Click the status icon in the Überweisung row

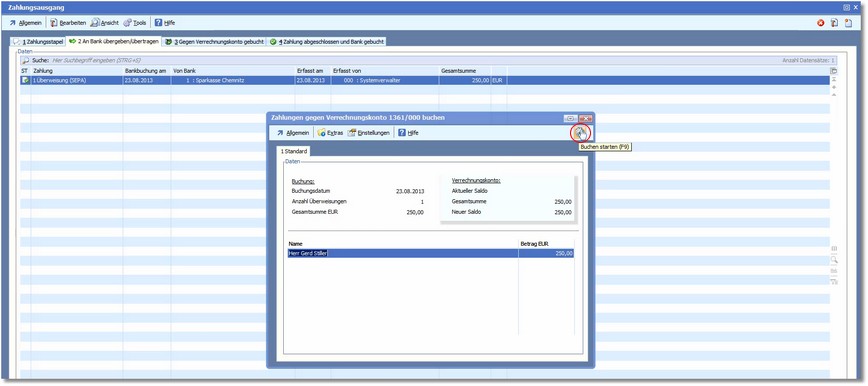(x=25, y=80)
